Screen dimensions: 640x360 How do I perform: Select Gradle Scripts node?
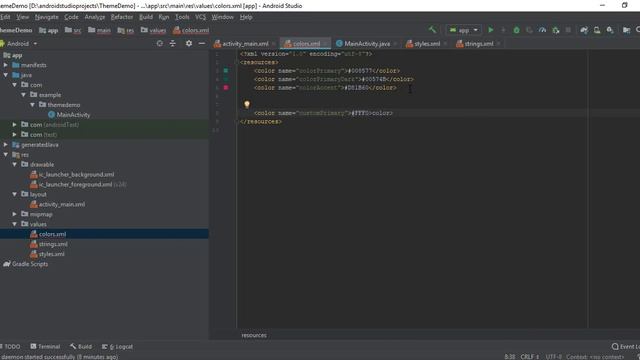25,264
